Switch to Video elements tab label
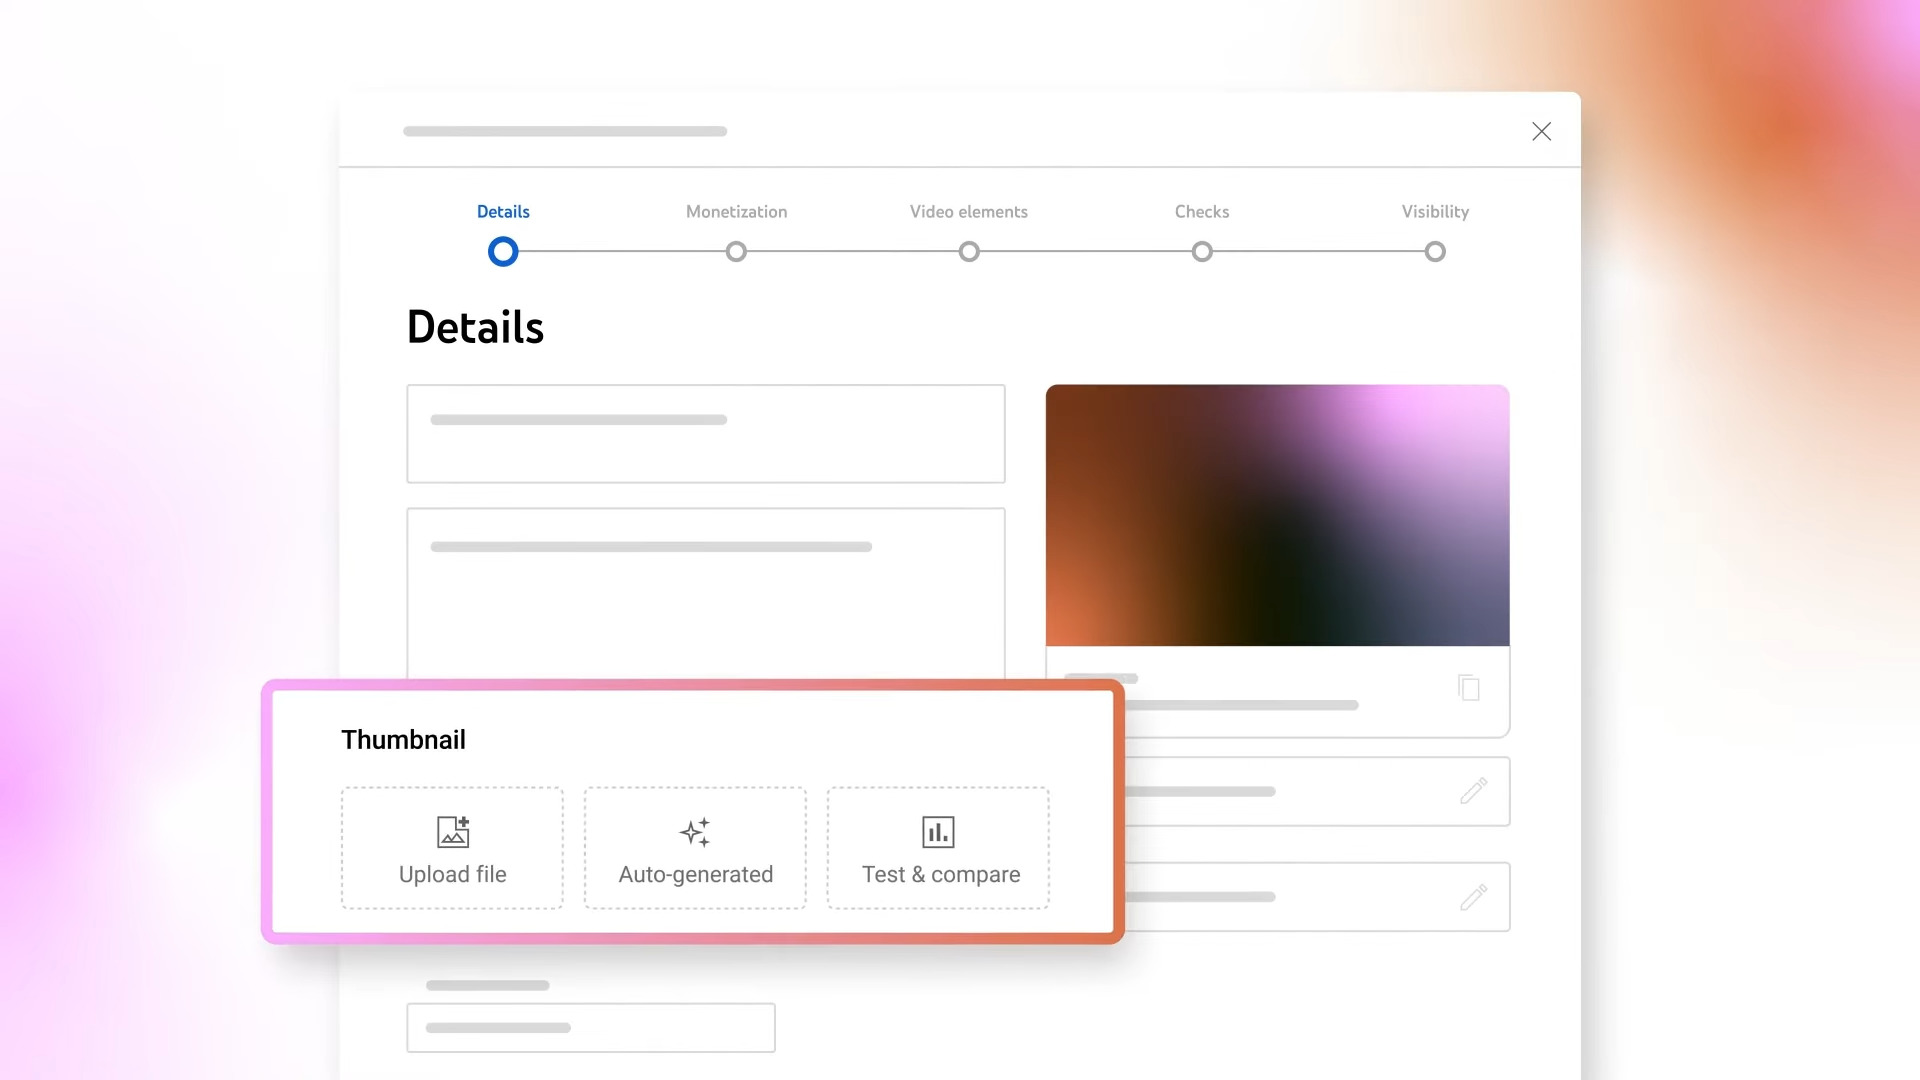1920x1080 pixels. pos(969,212)
